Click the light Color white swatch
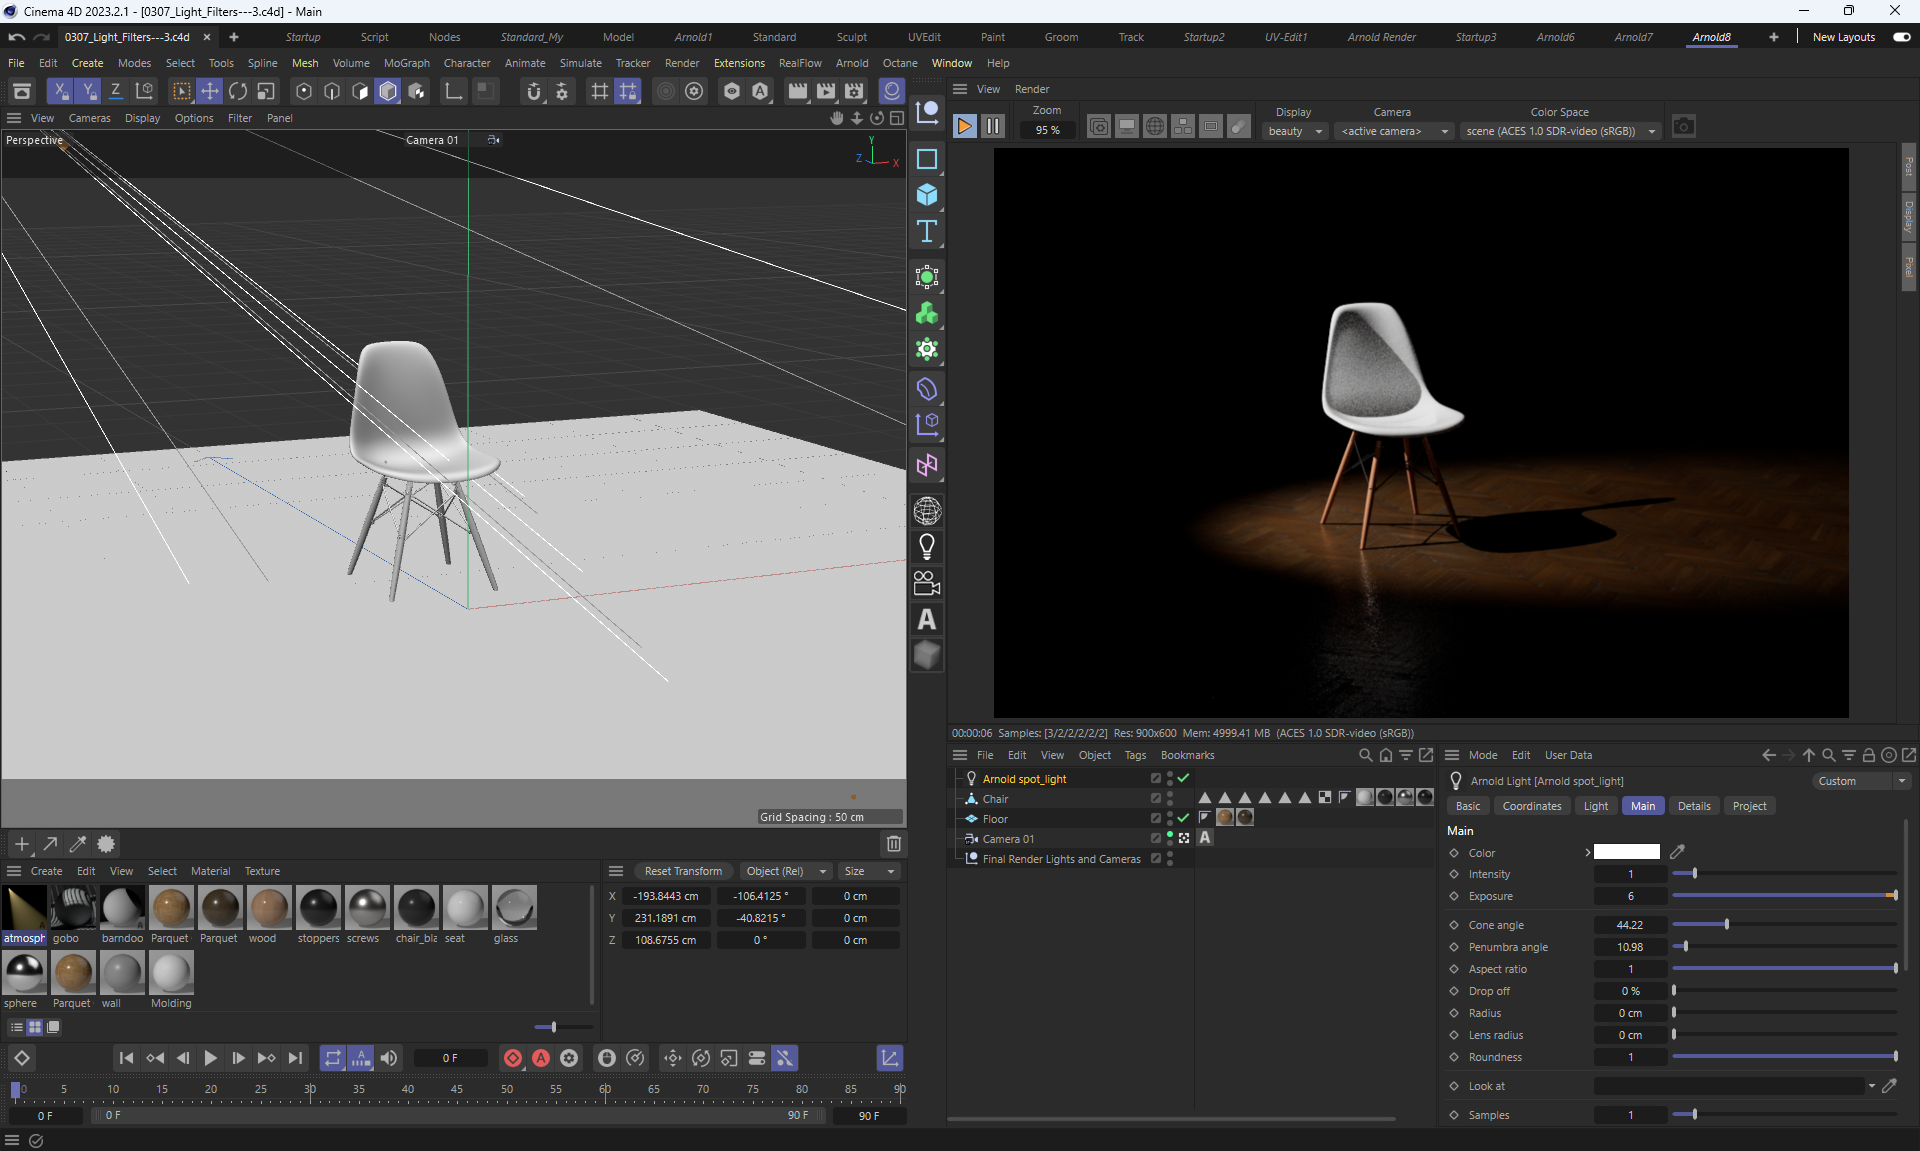The height and width of the screenshot is (1151, 1920). coord(1626,853)
